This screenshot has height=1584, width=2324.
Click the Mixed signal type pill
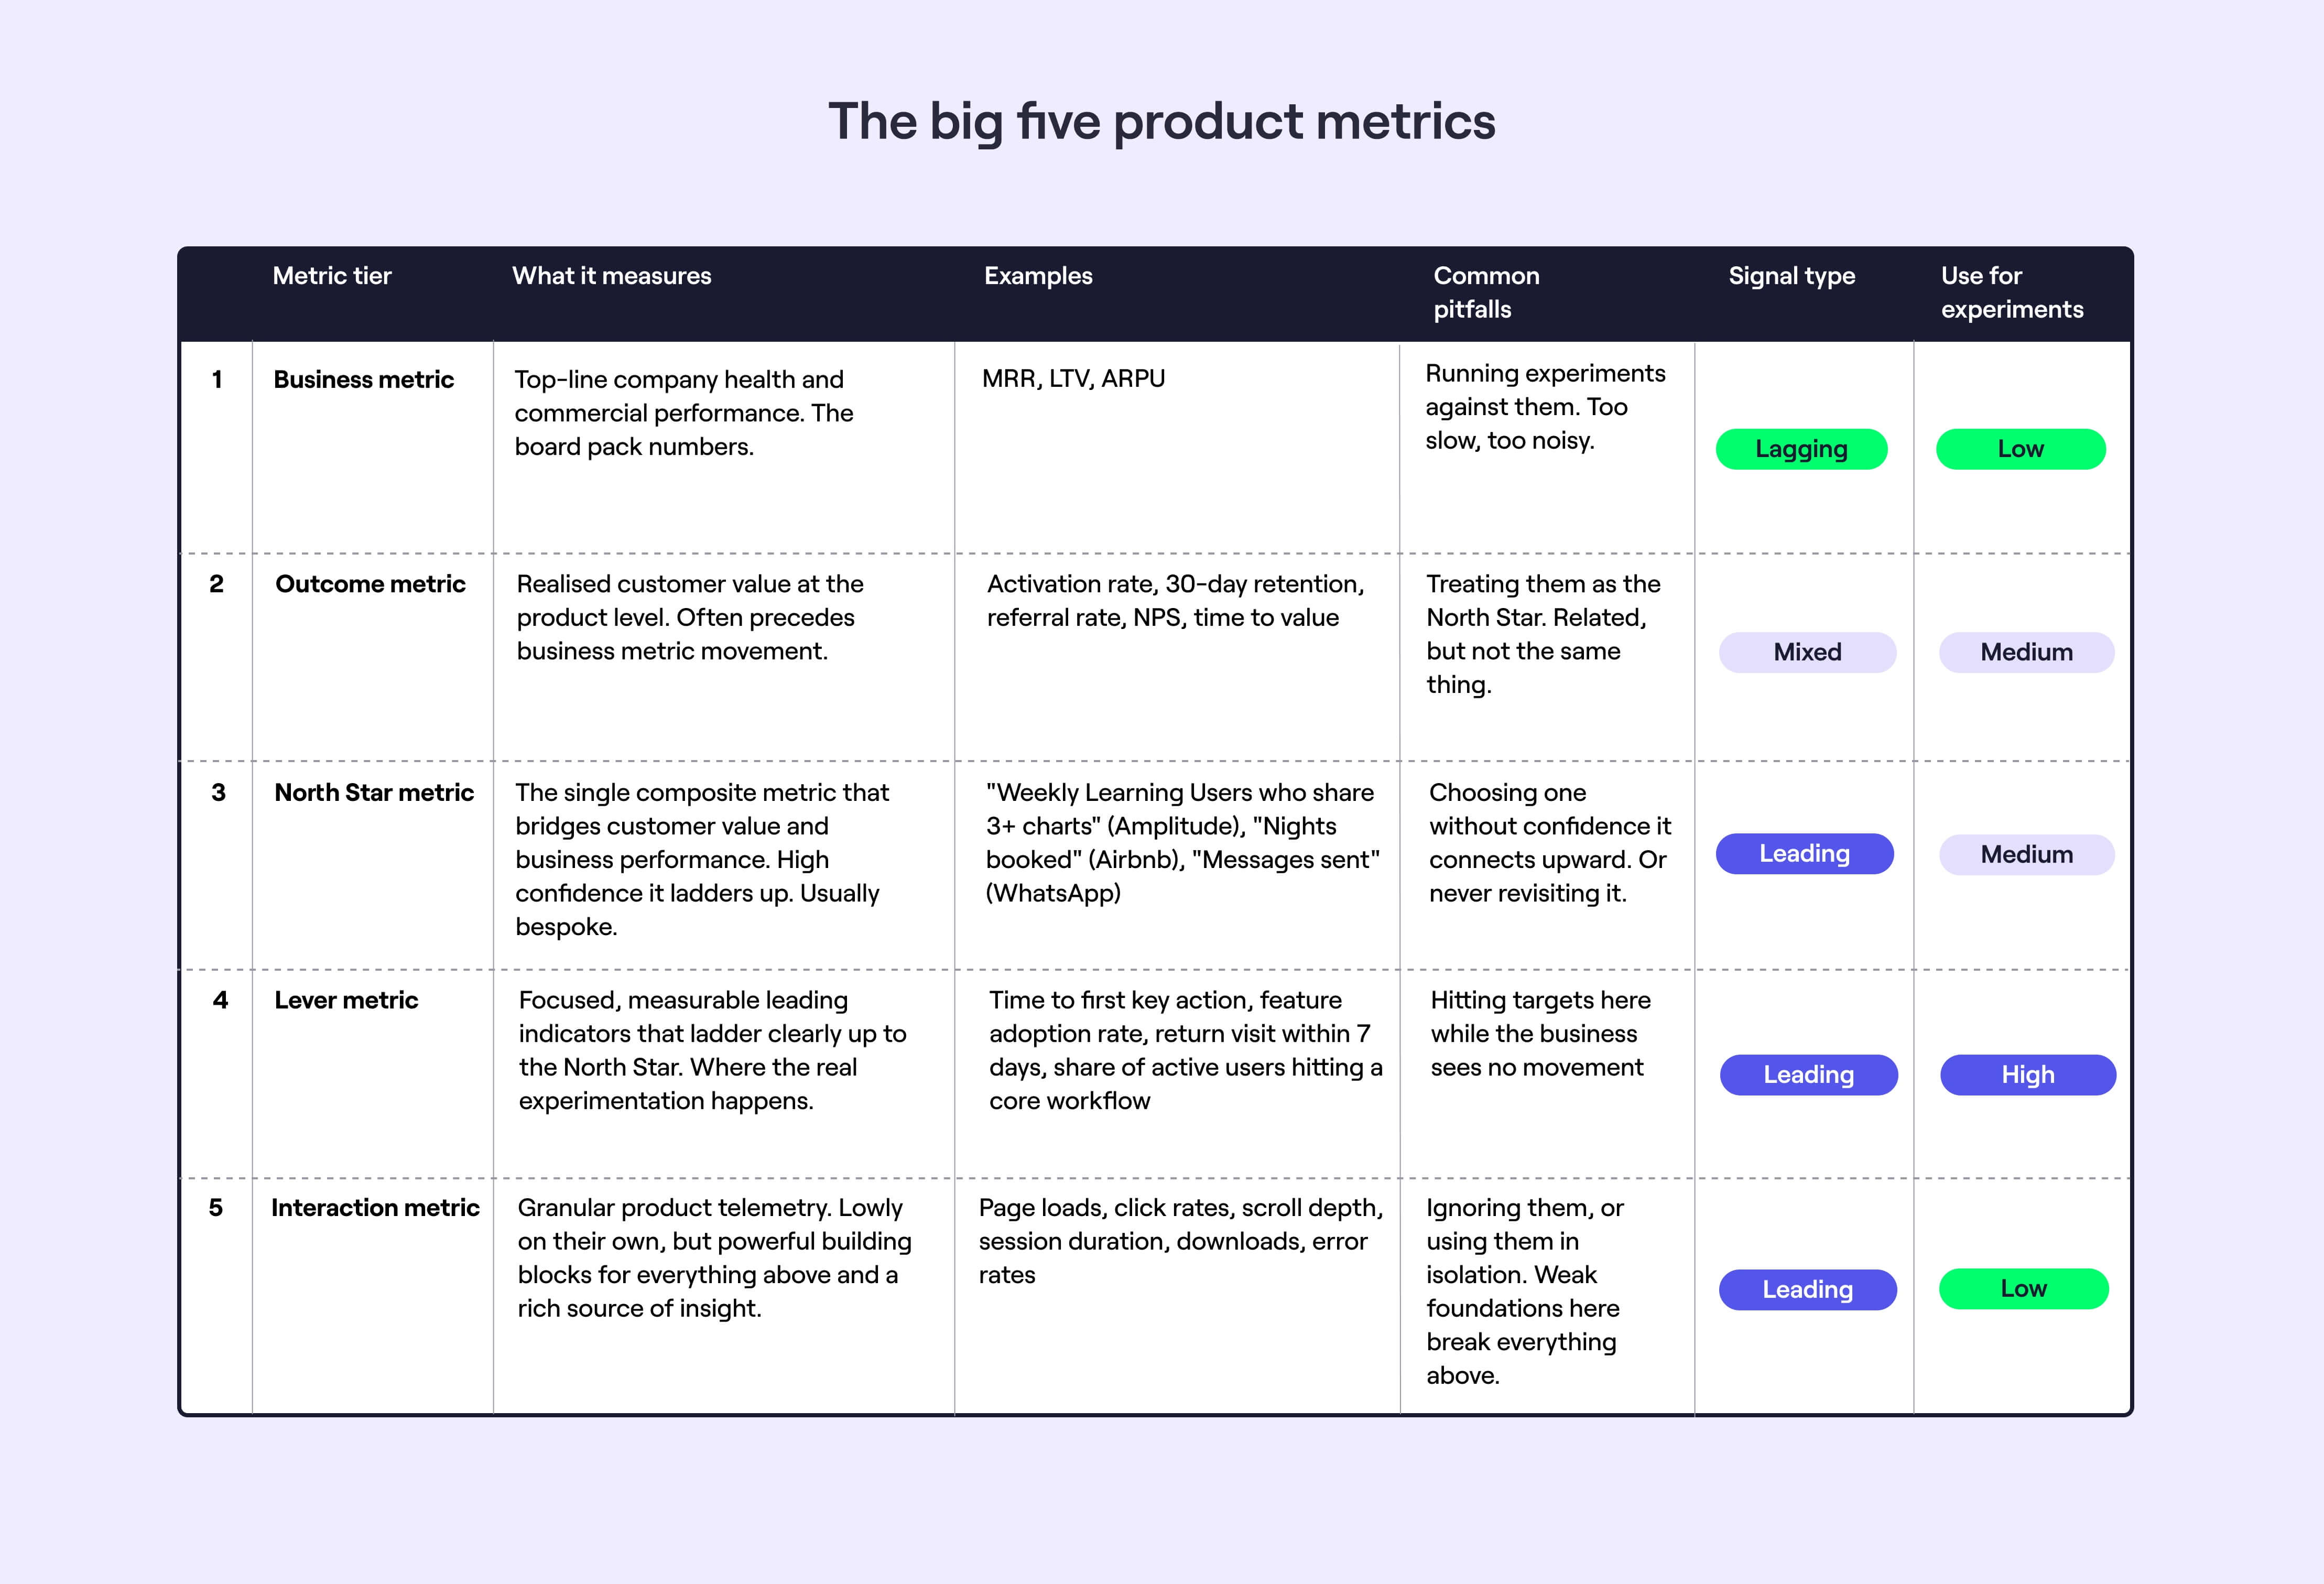pos(1807,652)
